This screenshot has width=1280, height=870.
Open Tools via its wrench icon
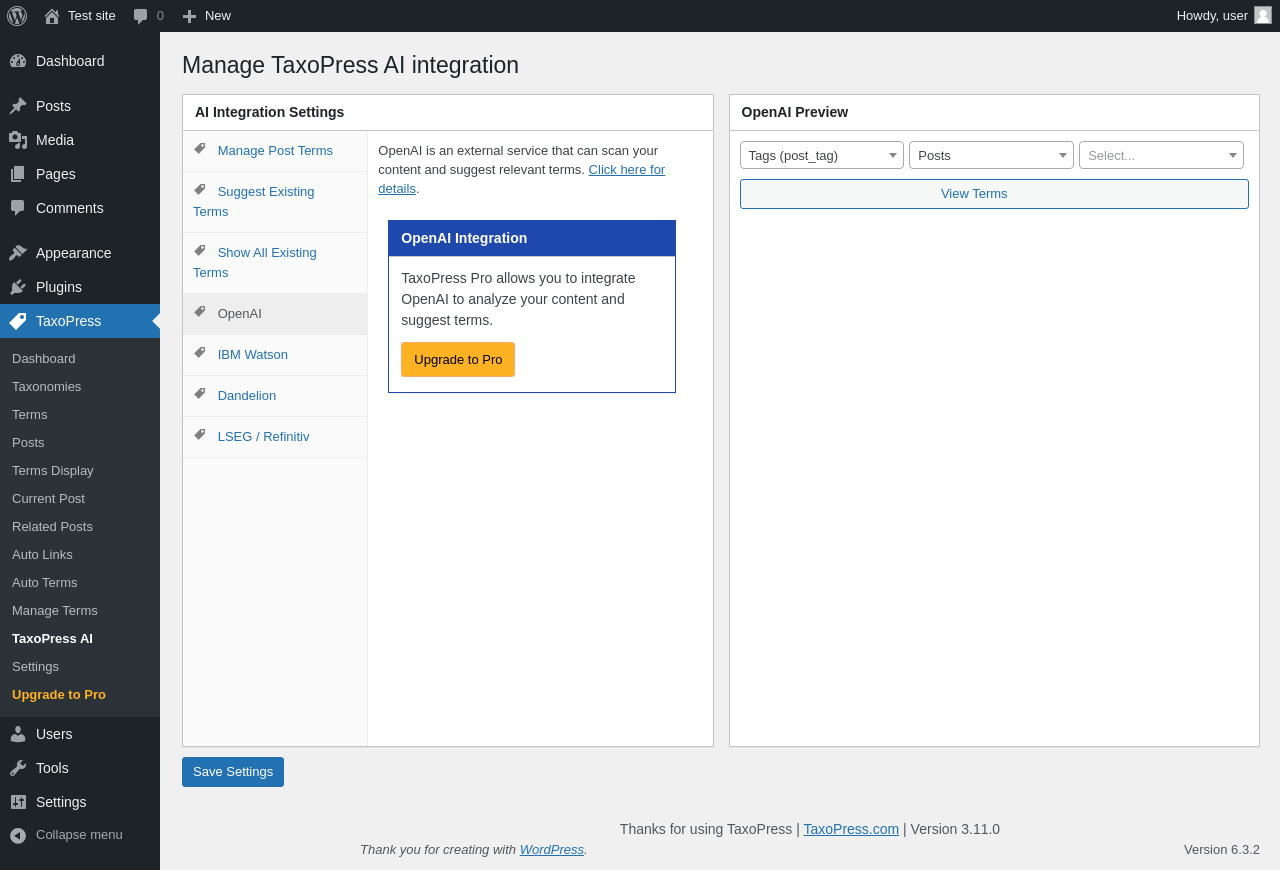[18, 768]
